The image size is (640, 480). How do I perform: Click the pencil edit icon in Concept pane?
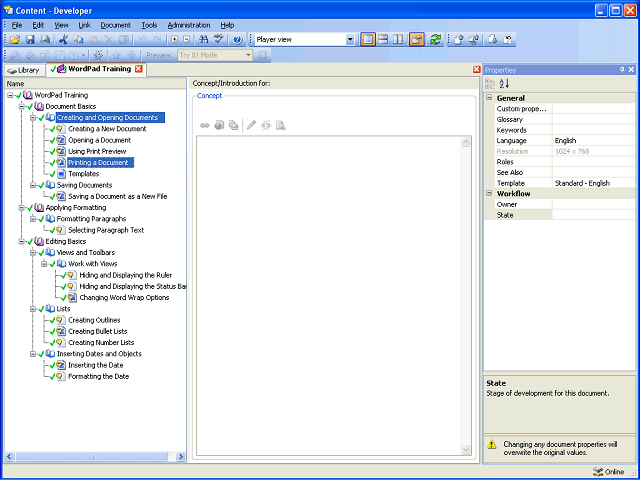(251, 125)
